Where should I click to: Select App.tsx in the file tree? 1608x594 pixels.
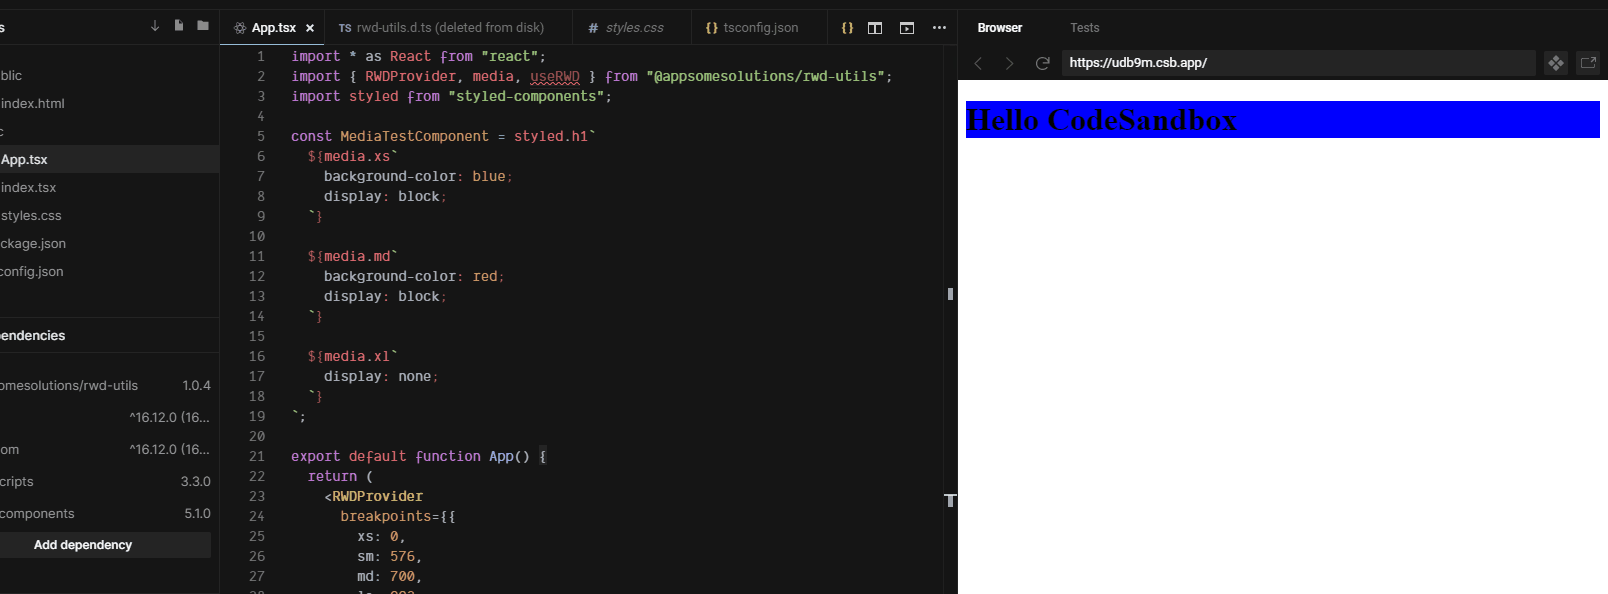pyautogui.click(x=109, y=160)
